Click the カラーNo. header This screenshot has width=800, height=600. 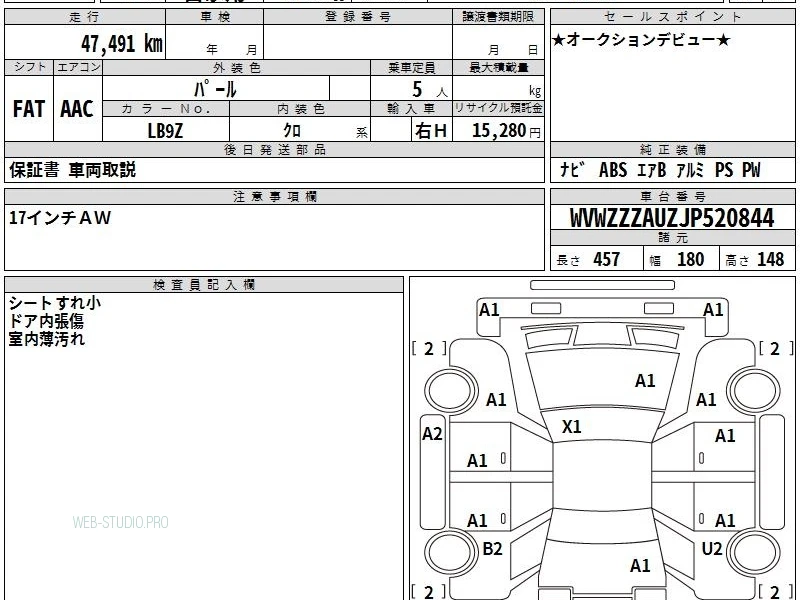[166, 109]
